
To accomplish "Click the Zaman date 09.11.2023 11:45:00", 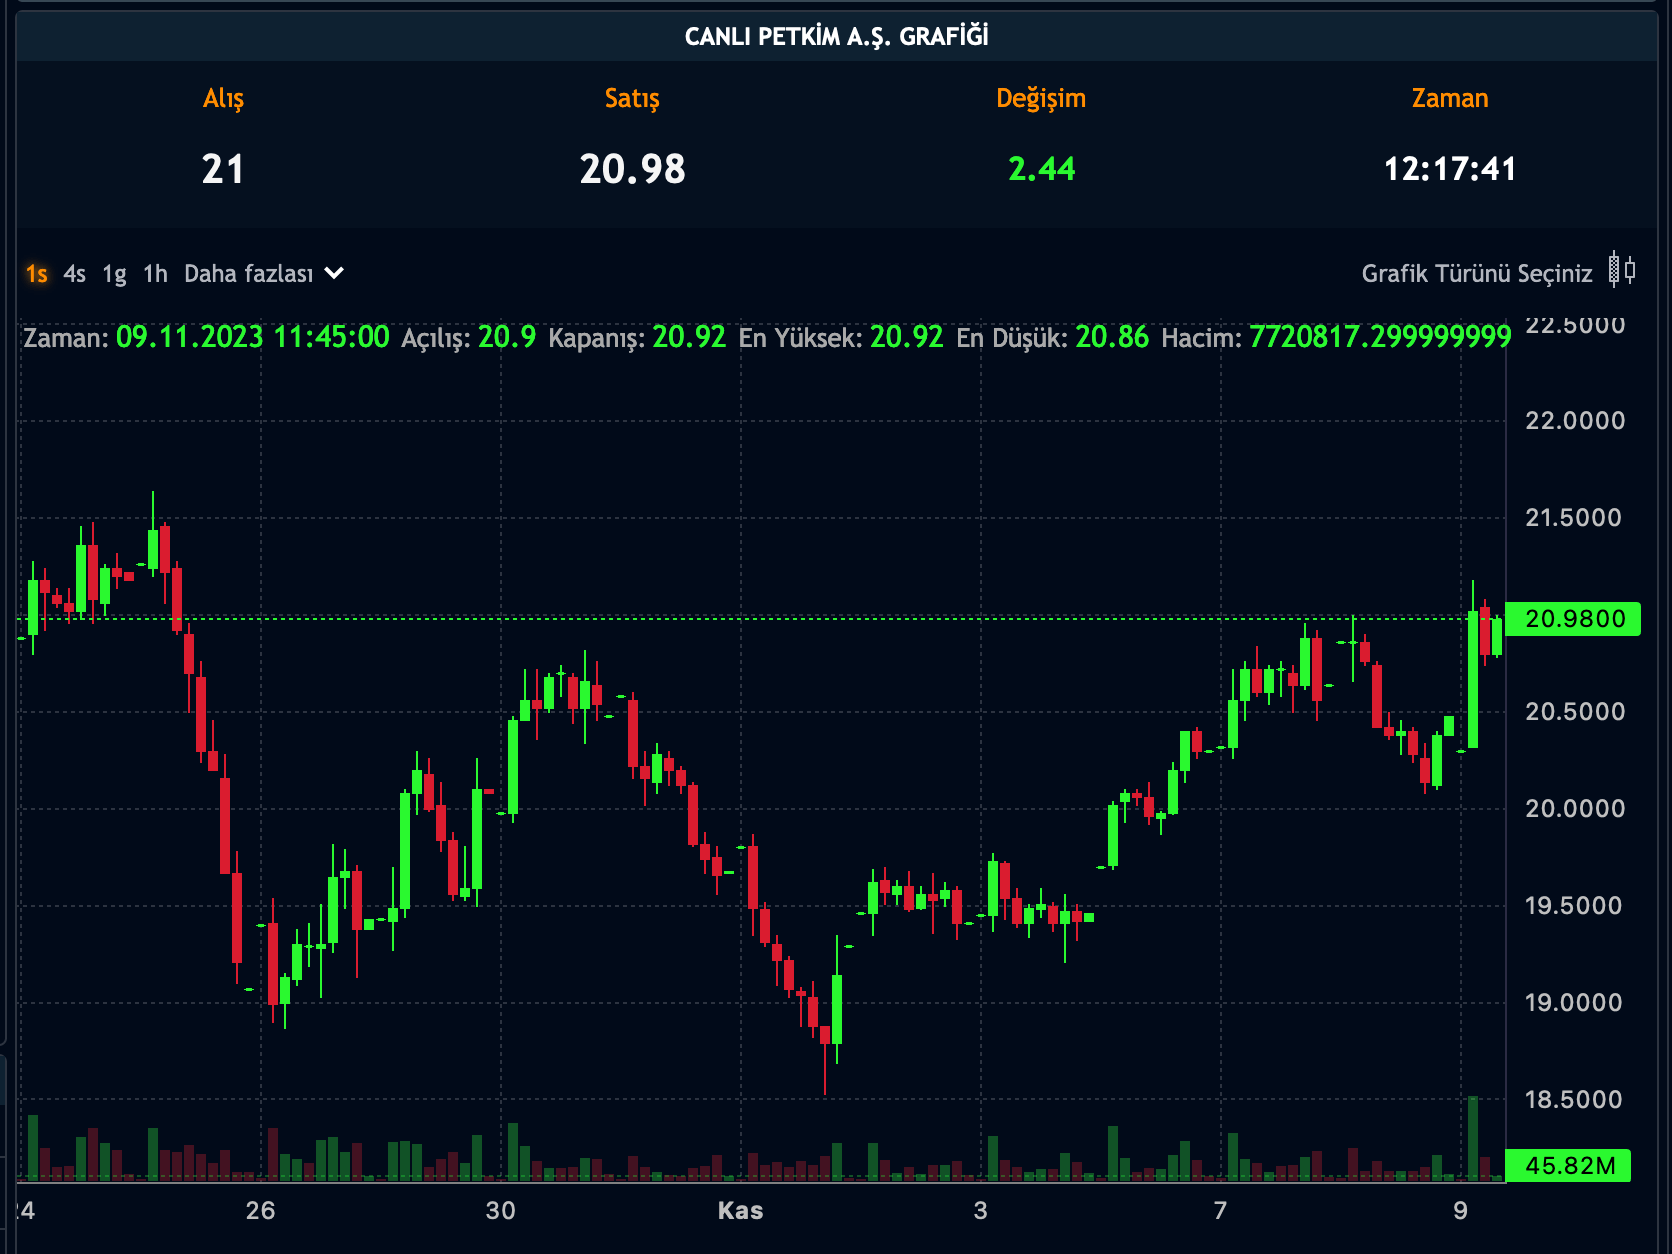I will pyautogui.click(x=253, y=337).
